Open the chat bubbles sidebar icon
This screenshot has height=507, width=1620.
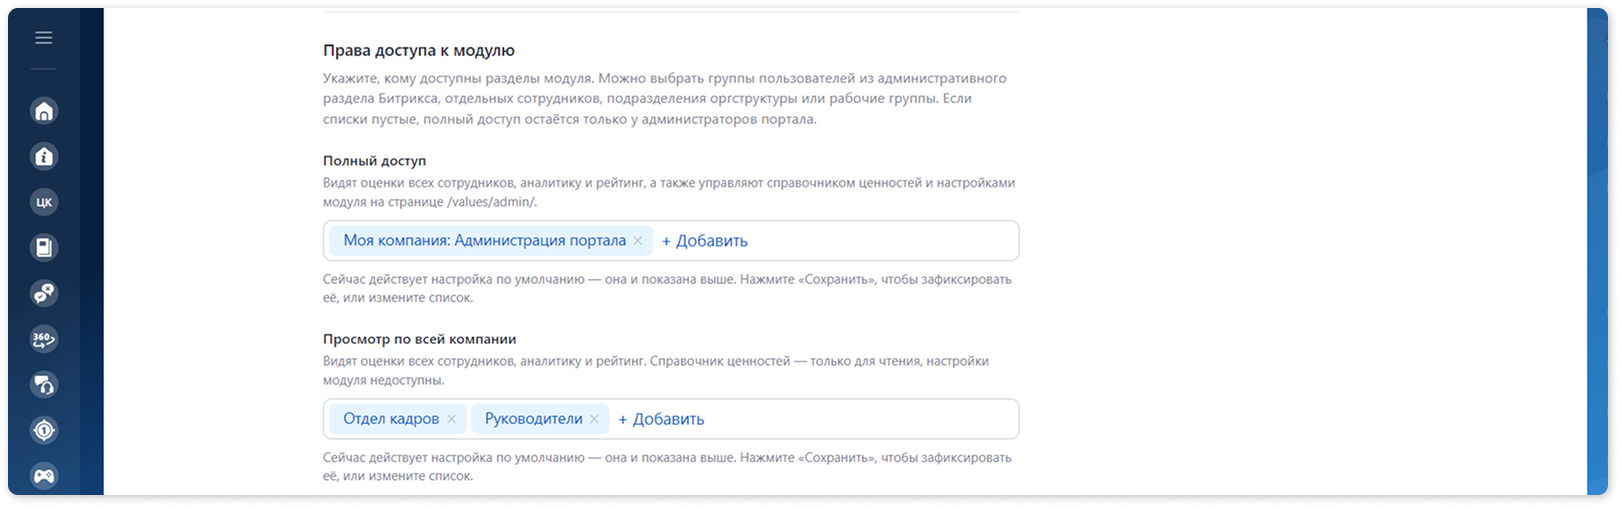pos(44,294)
